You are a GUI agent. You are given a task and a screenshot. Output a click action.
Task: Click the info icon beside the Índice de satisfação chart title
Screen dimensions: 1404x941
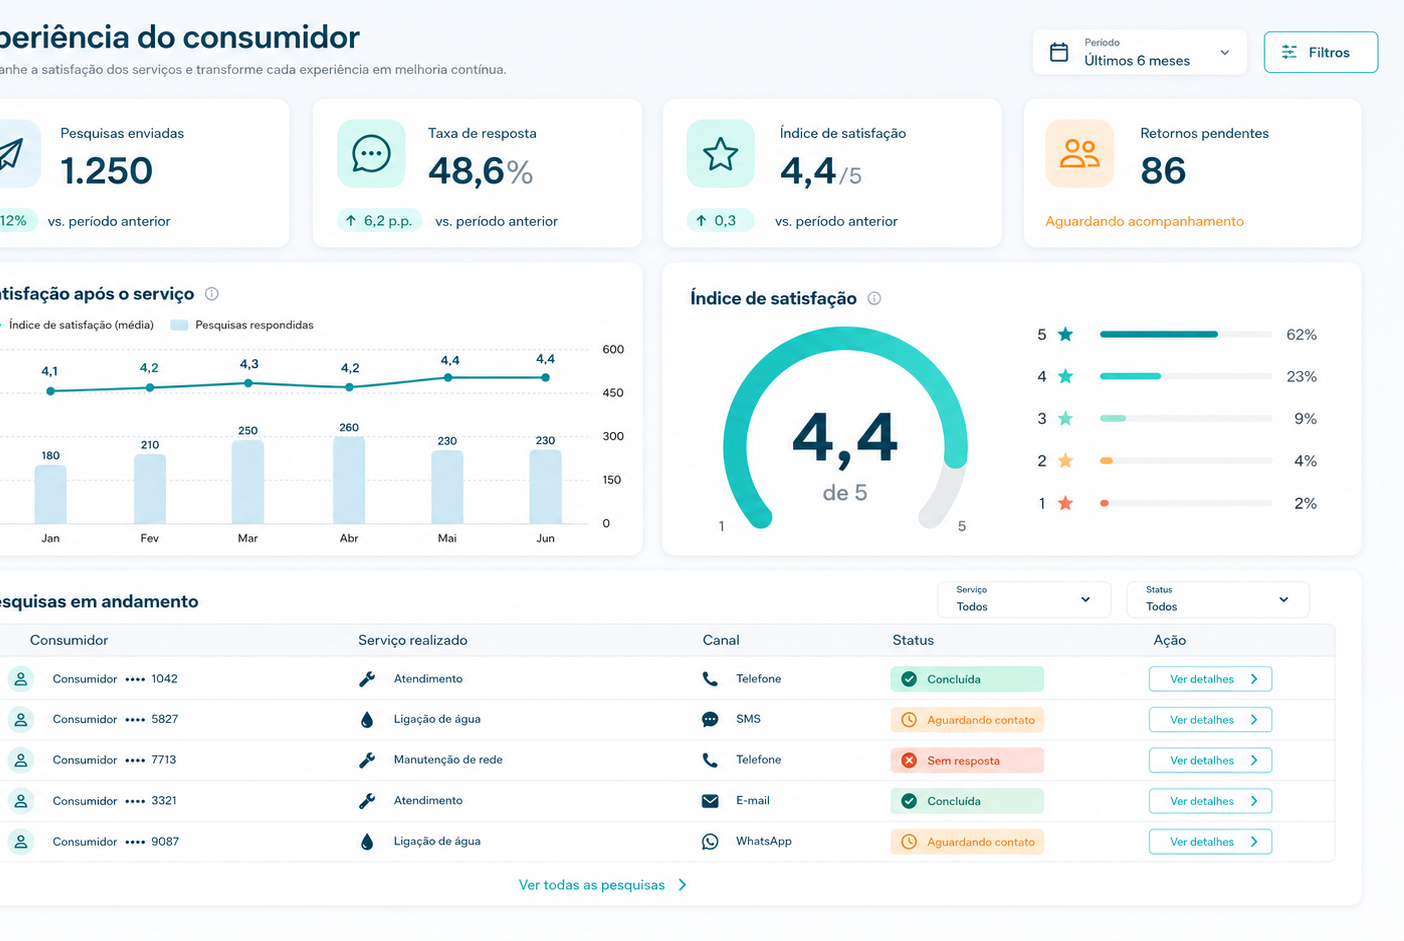point(874,298)
